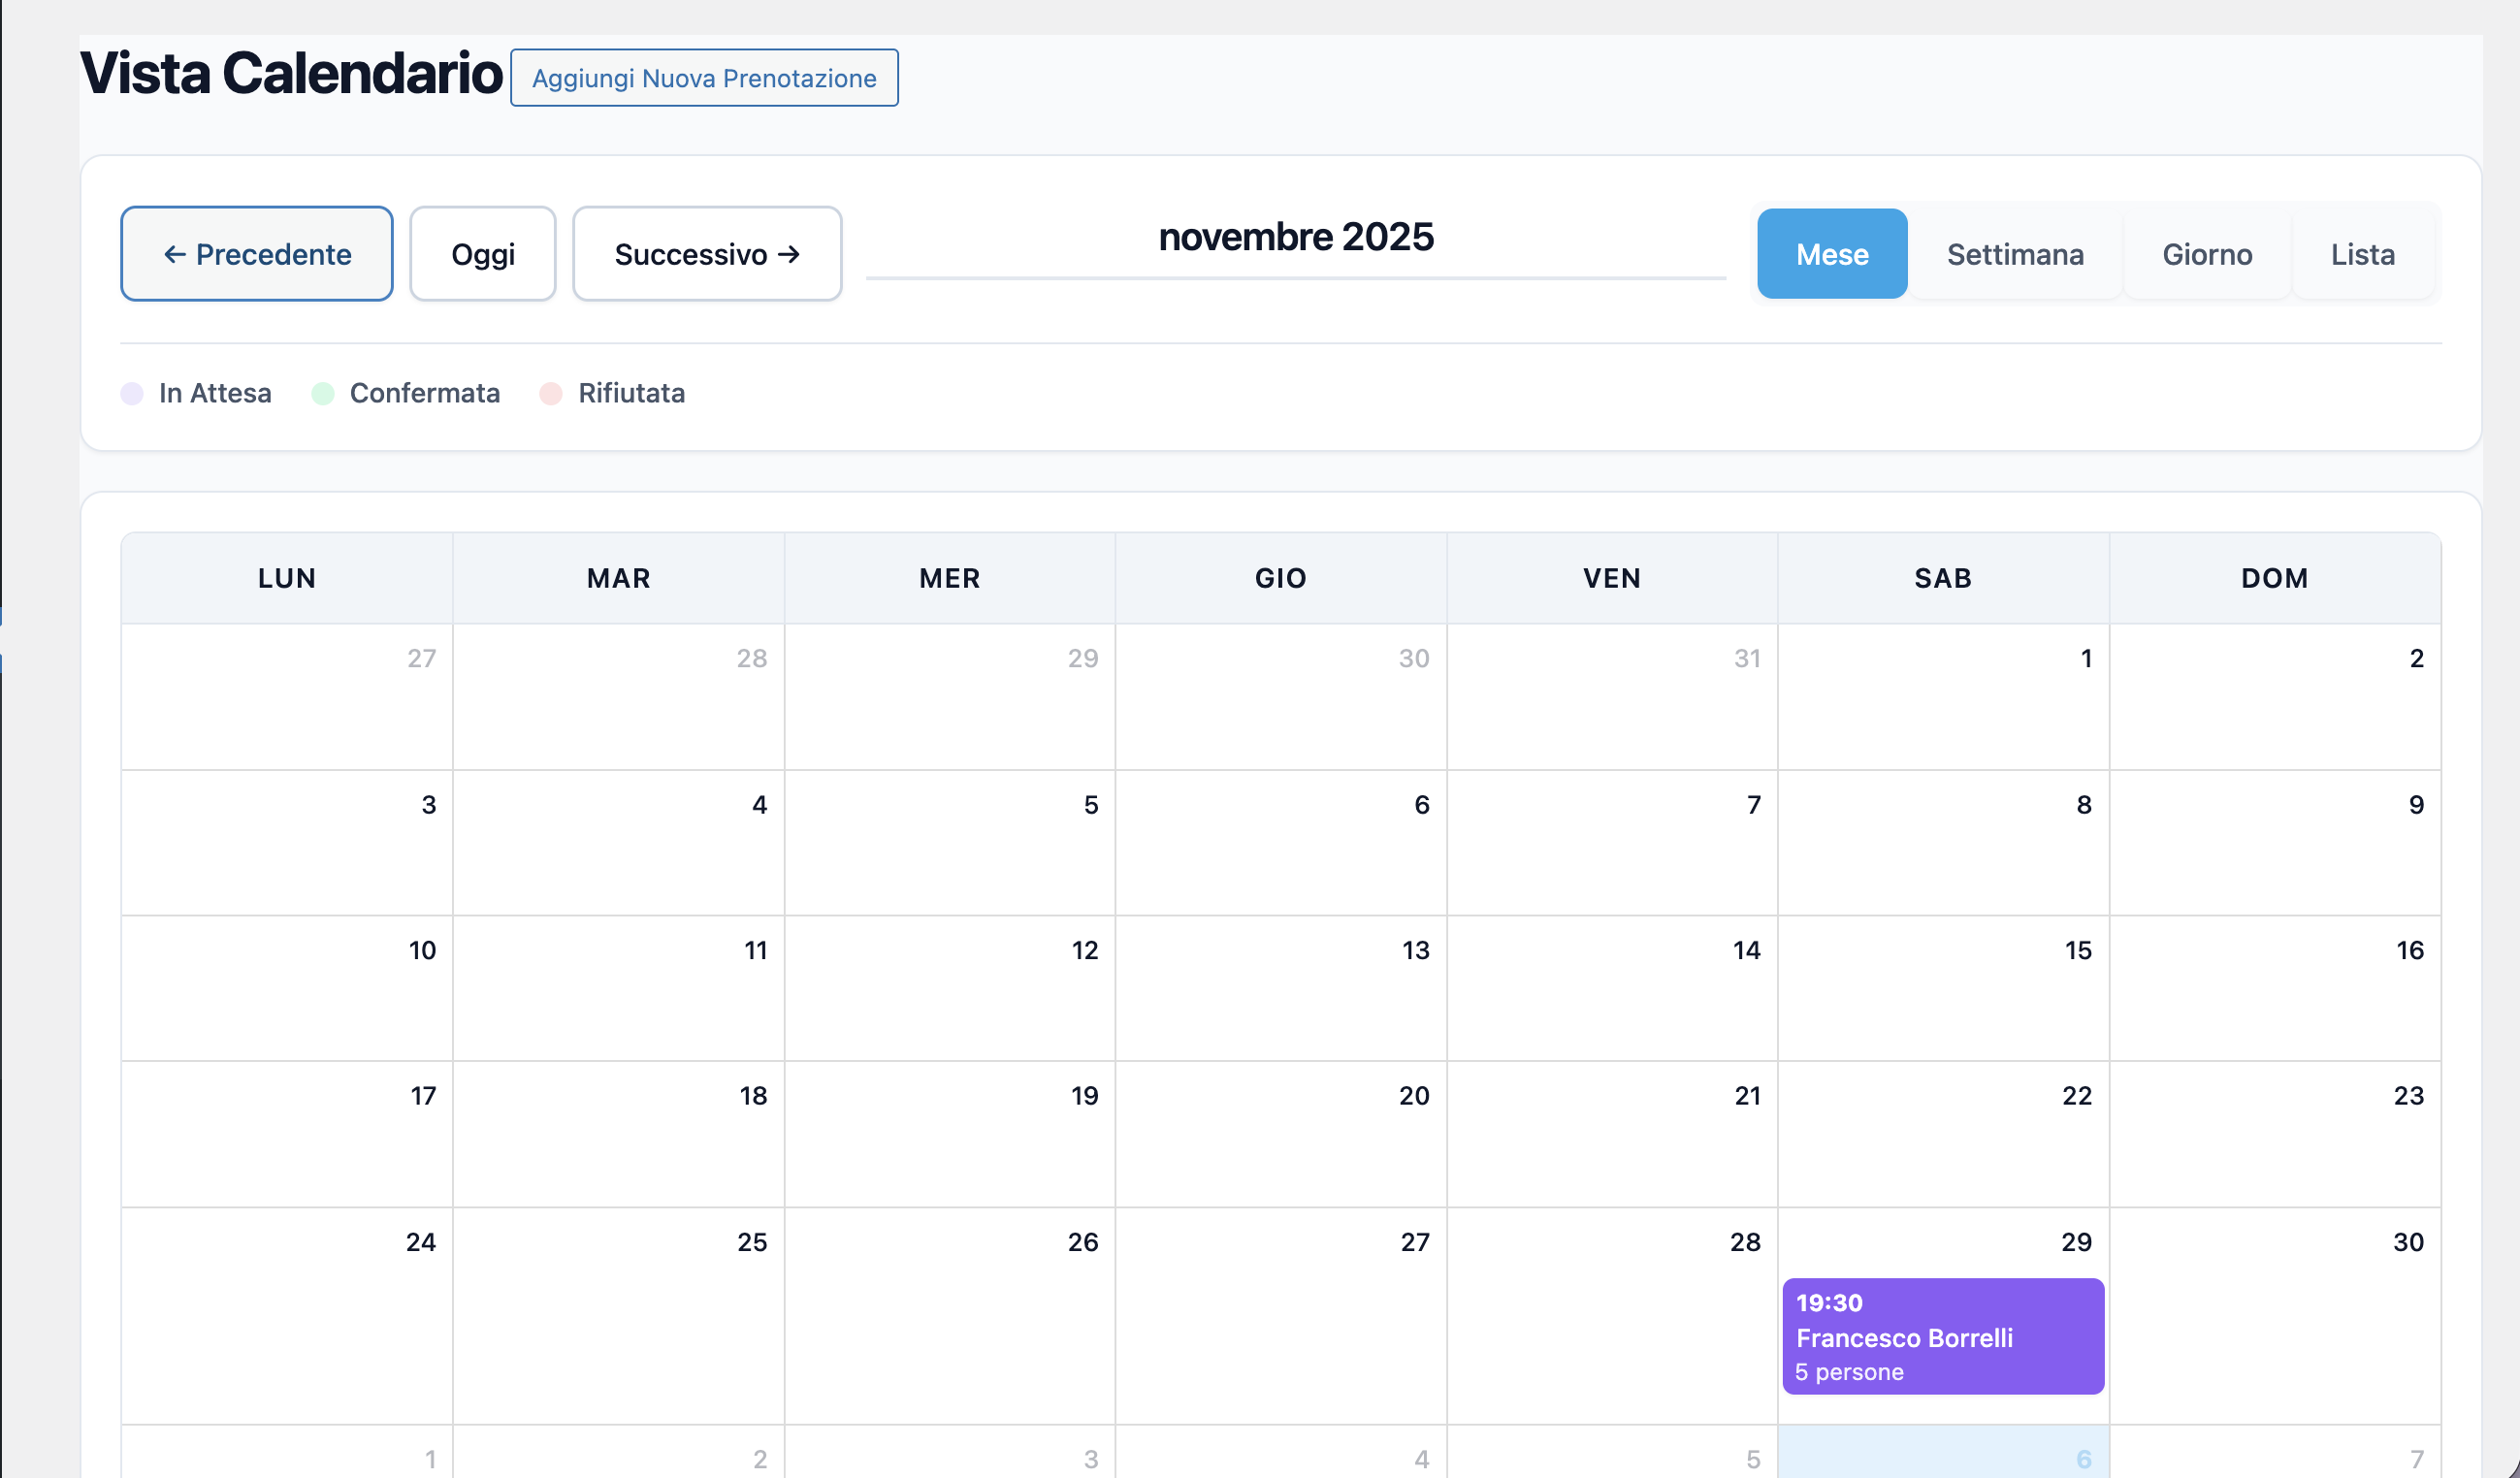2520x1478 pixels.
Task: Click the highlighted December 6 cell
Action: click(1942, 1454)
